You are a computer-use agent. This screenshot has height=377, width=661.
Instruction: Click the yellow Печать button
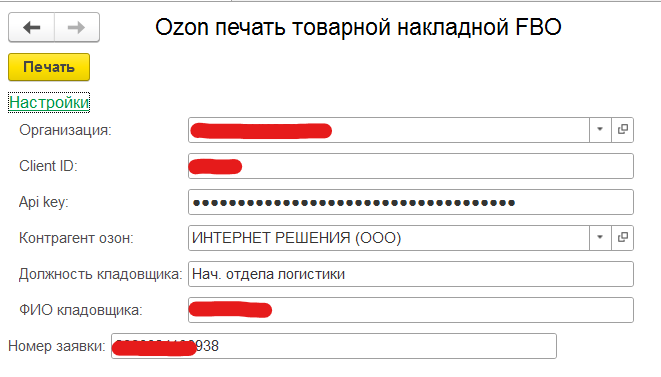pos(49,67)
